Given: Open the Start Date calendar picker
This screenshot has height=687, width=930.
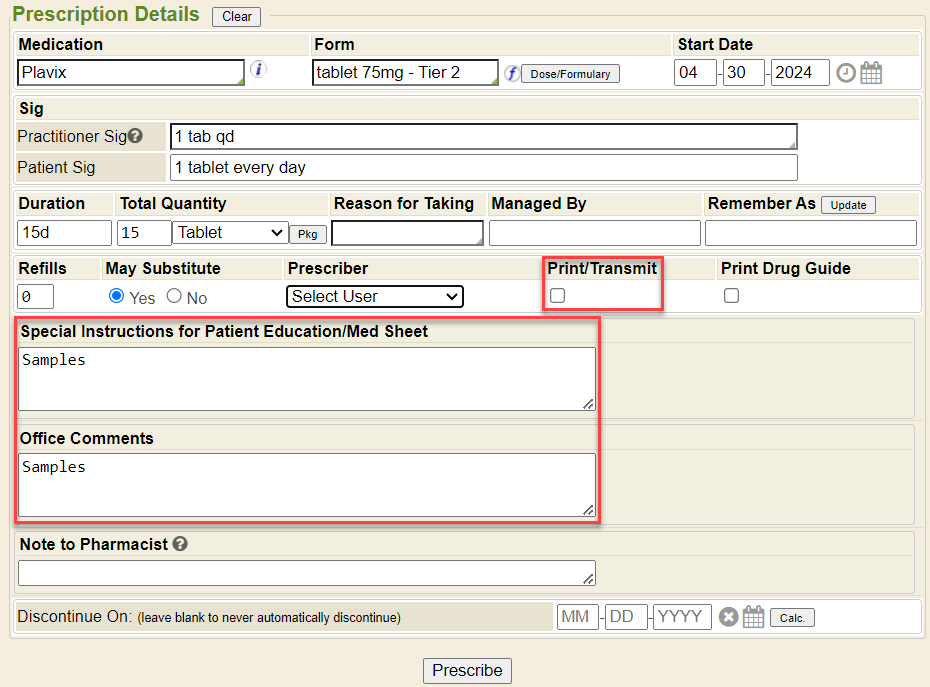Looking at the screenshot, I should (871, 73).
